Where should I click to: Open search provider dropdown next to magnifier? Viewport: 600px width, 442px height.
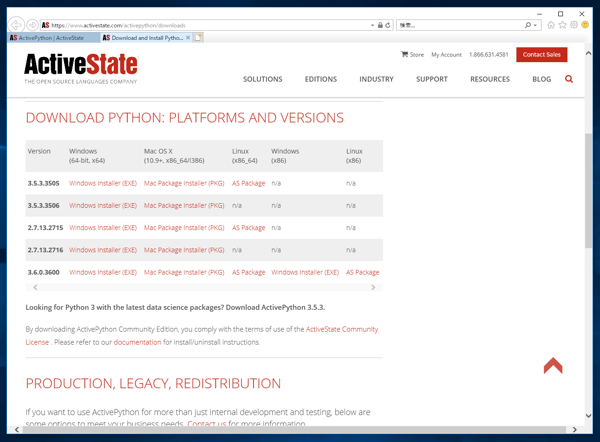coord(535,25)
